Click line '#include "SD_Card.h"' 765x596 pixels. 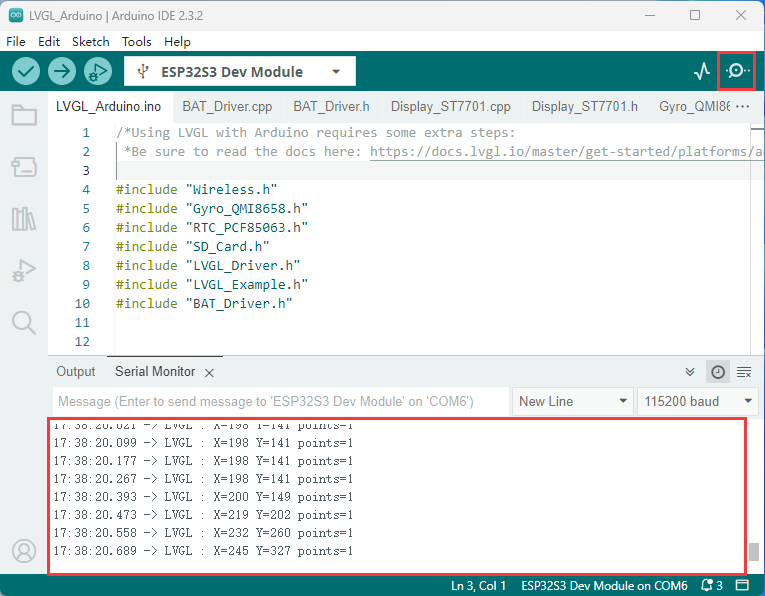pos(193,247)
